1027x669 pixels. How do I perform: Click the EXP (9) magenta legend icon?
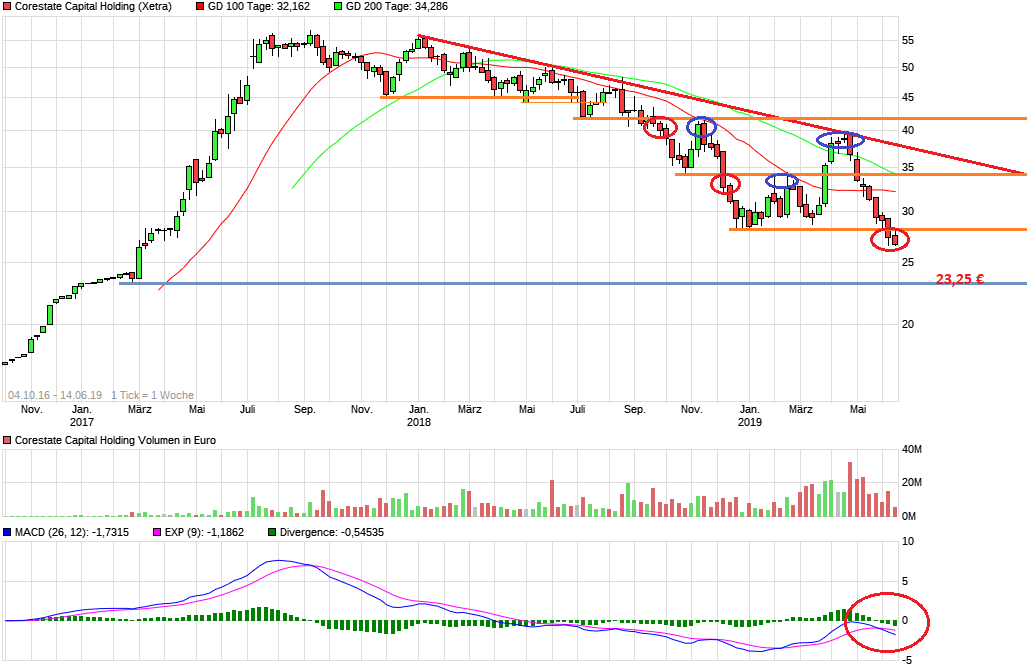(x=157, y=530)
